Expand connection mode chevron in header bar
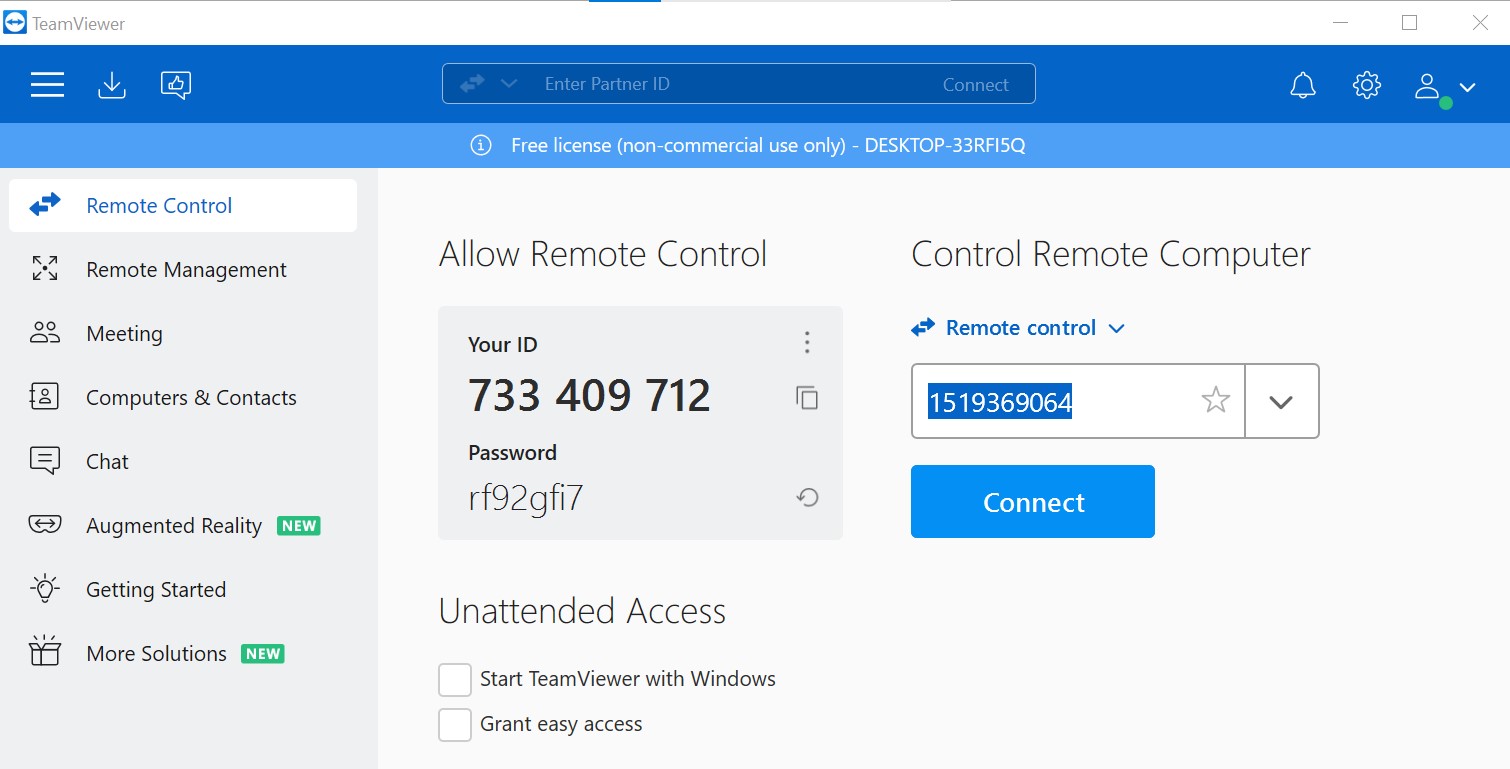Screen dimensions: 1510x769 point(509,84)
